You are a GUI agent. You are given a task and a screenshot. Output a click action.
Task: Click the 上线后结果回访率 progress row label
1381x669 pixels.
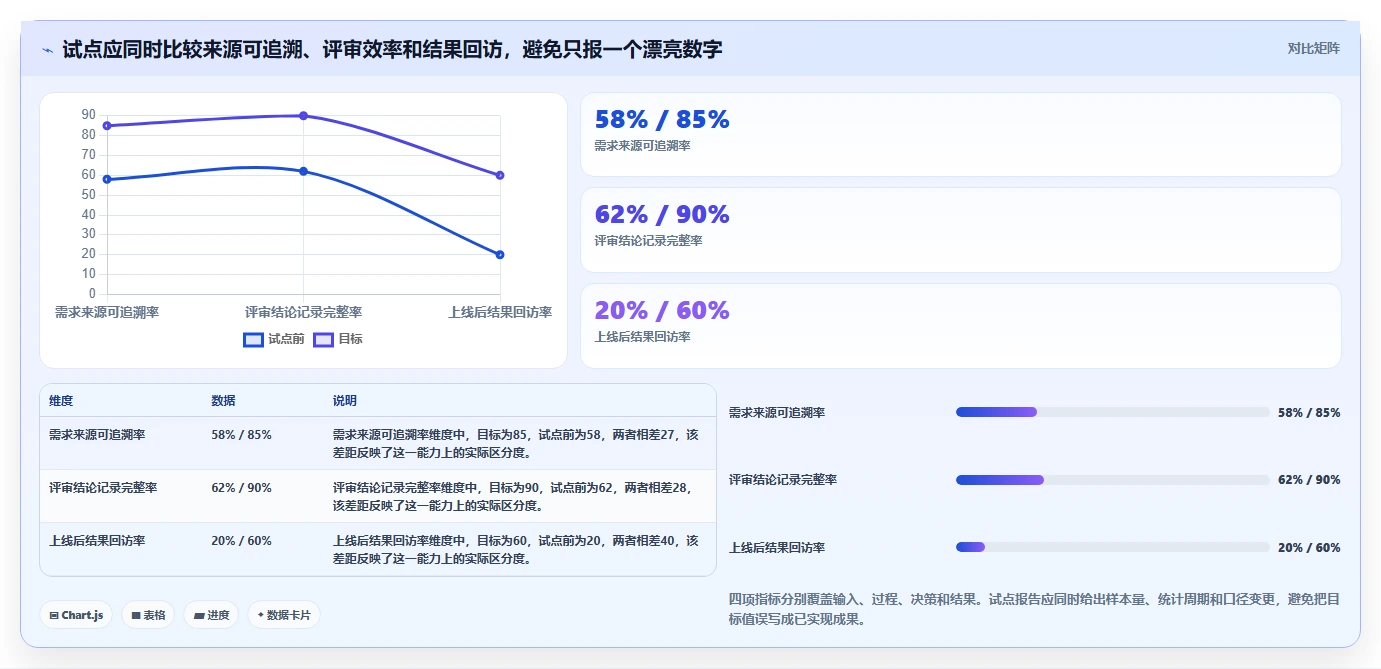777,548
